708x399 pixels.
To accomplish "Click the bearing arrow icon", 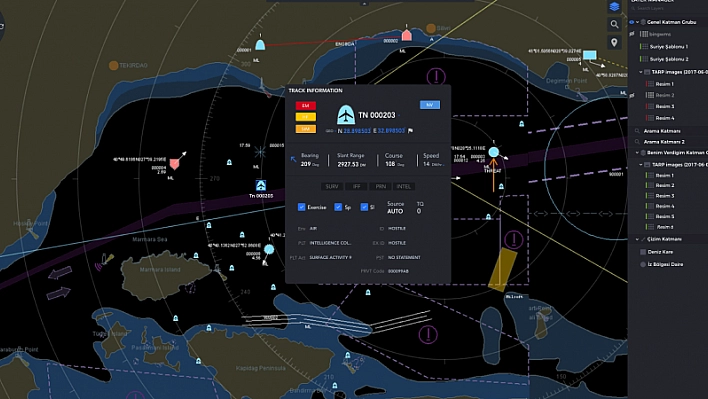I will click(293, 159).
